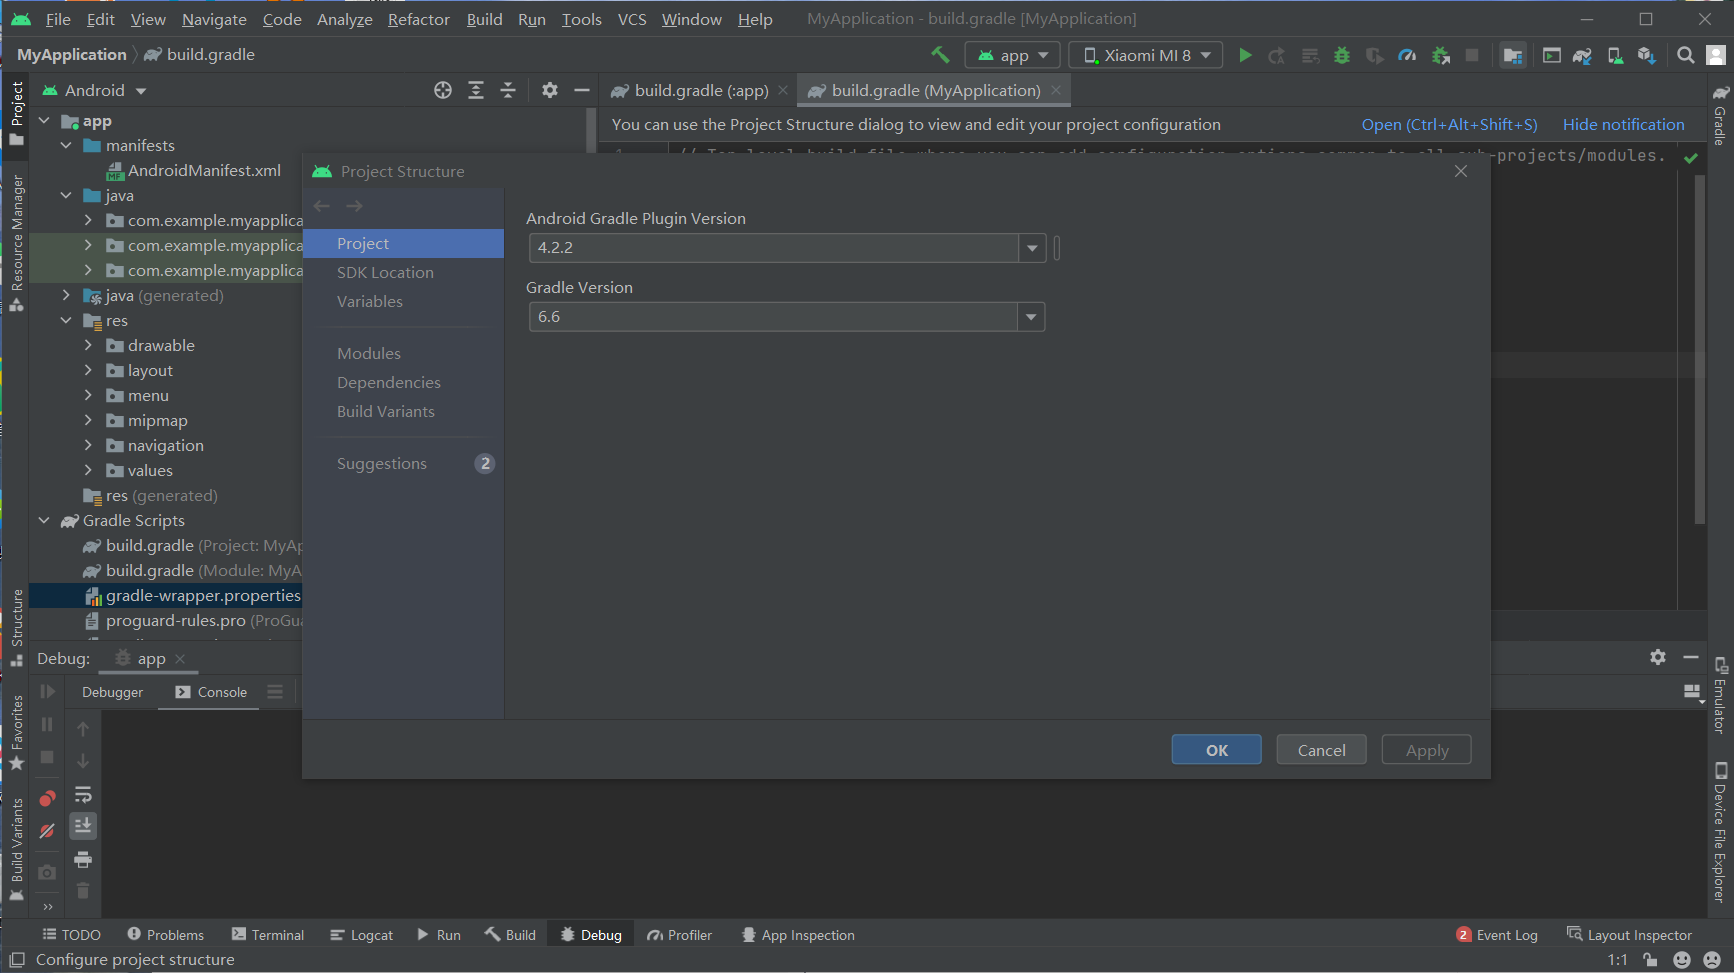Screen dimensions: 1734x973
Task: Open the SDK Manager icon
Action: tap(1646, 55)
